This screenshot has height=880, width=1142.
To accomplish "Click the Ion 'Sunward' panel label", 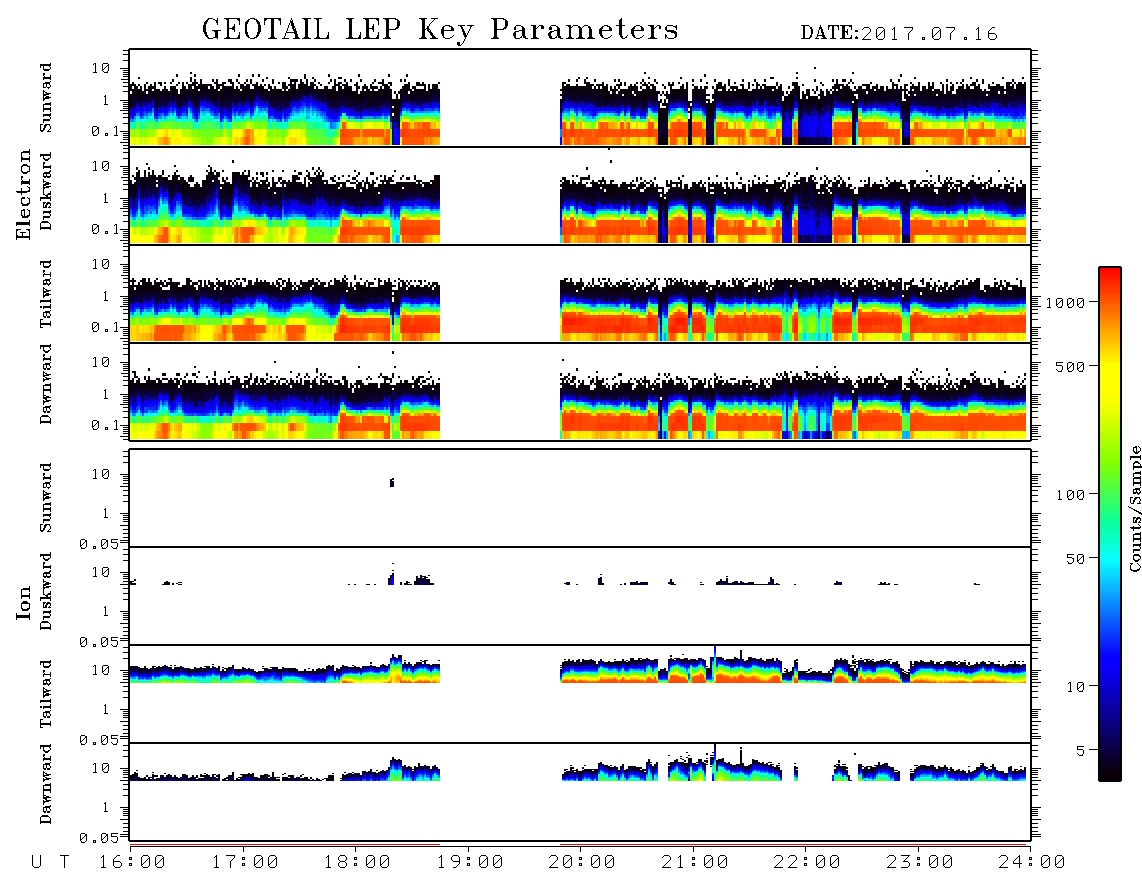I will (x=46, y=498).
